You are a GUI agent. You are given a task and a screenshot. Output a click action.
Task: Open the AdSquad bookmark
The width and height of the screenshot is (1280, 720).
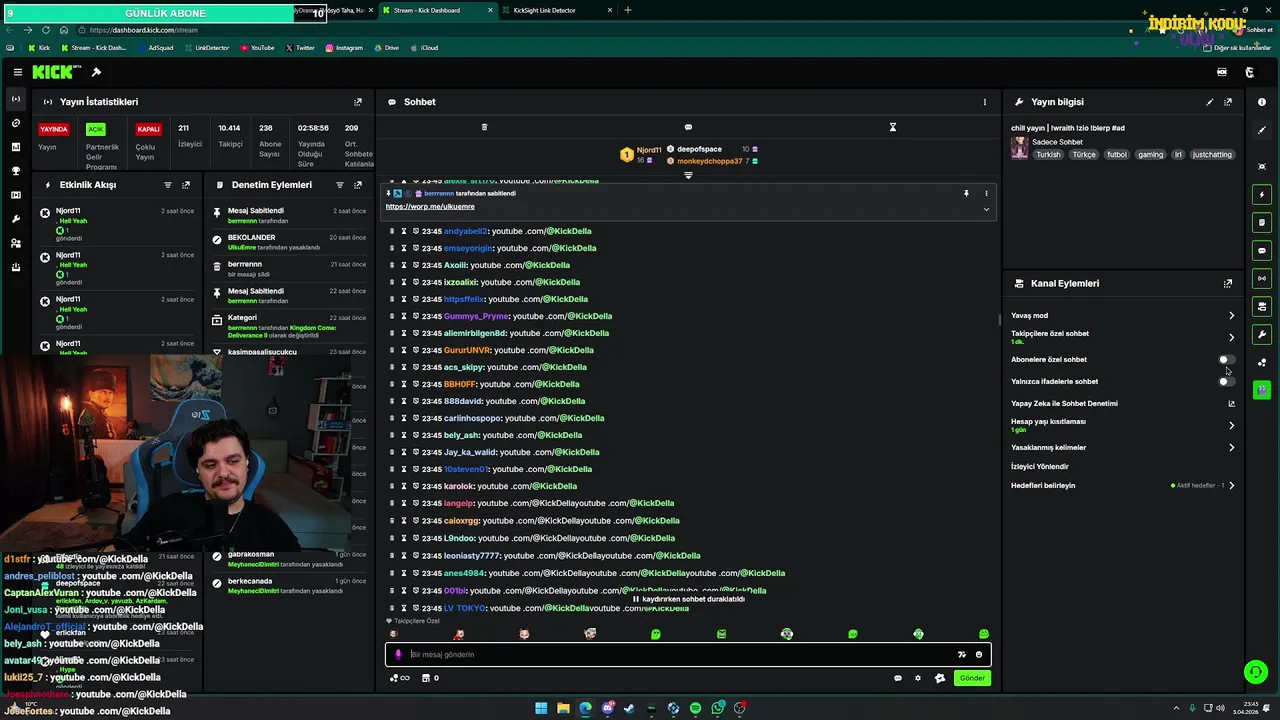click(155, 48)
